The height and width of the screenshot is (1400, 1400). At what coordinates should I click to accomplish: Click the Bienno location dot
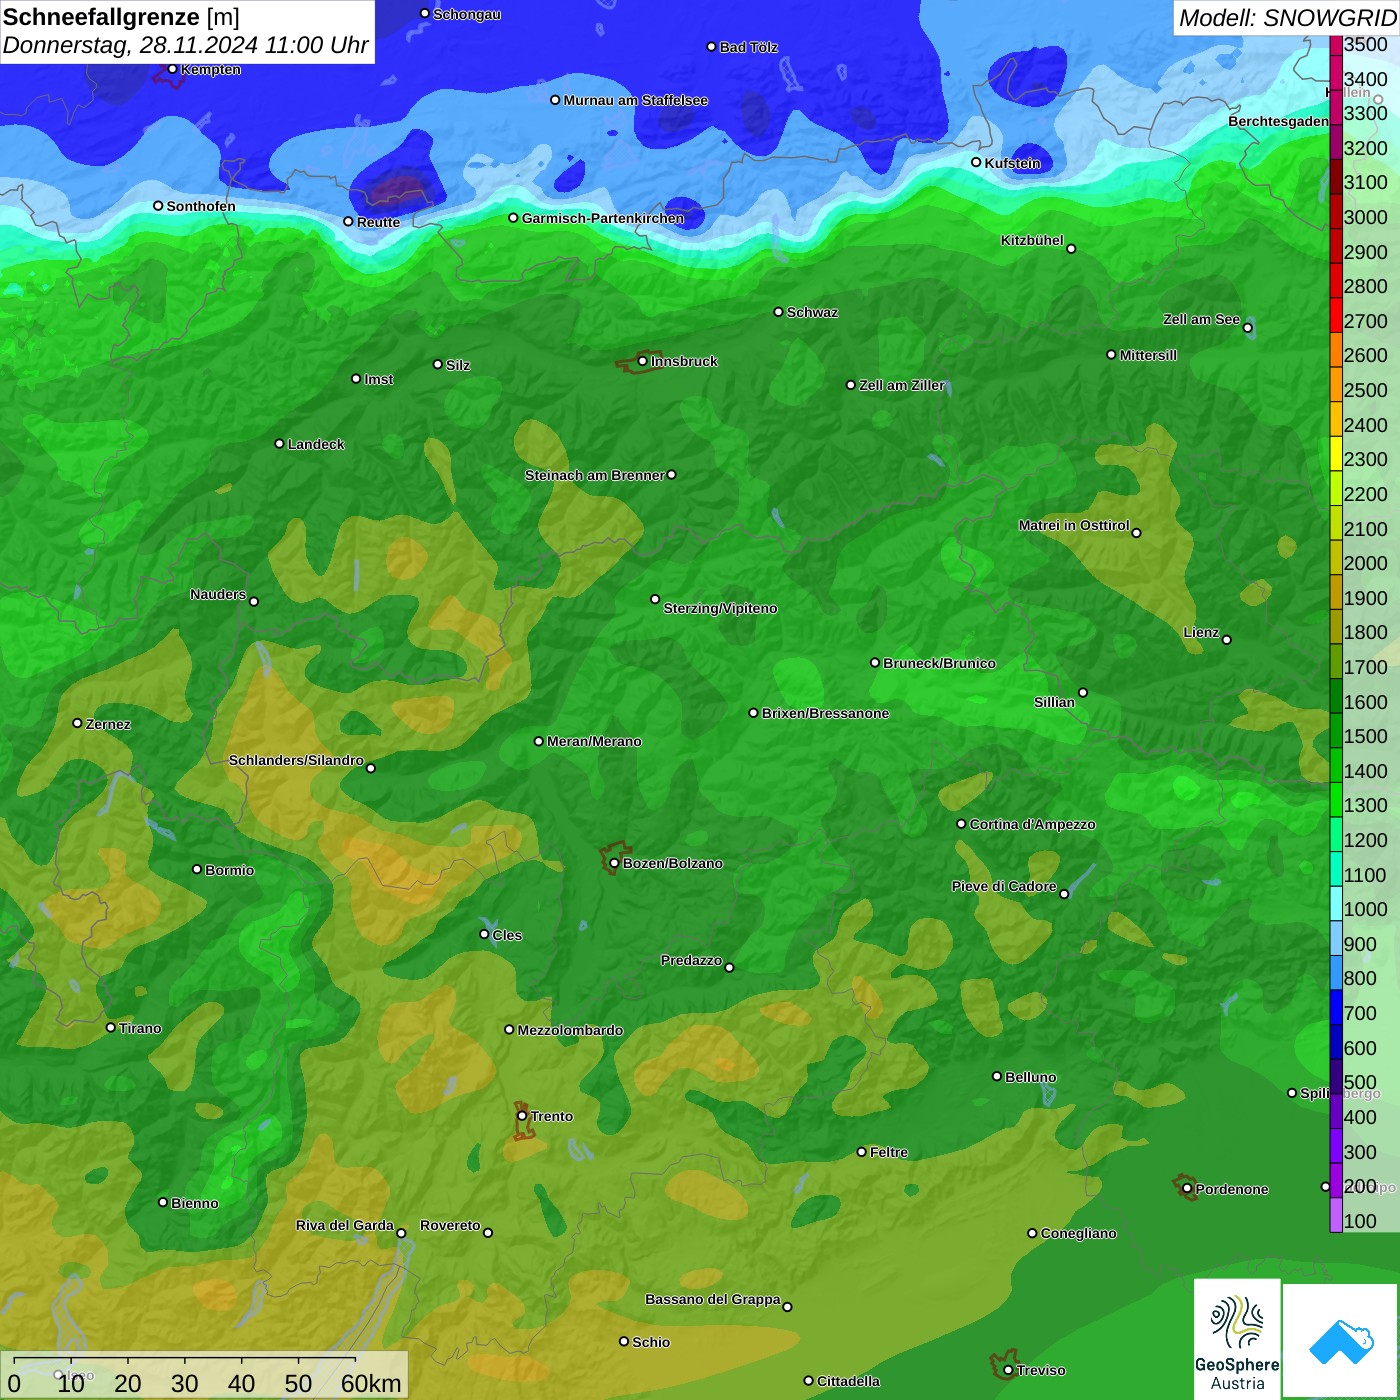(163, 1202)
